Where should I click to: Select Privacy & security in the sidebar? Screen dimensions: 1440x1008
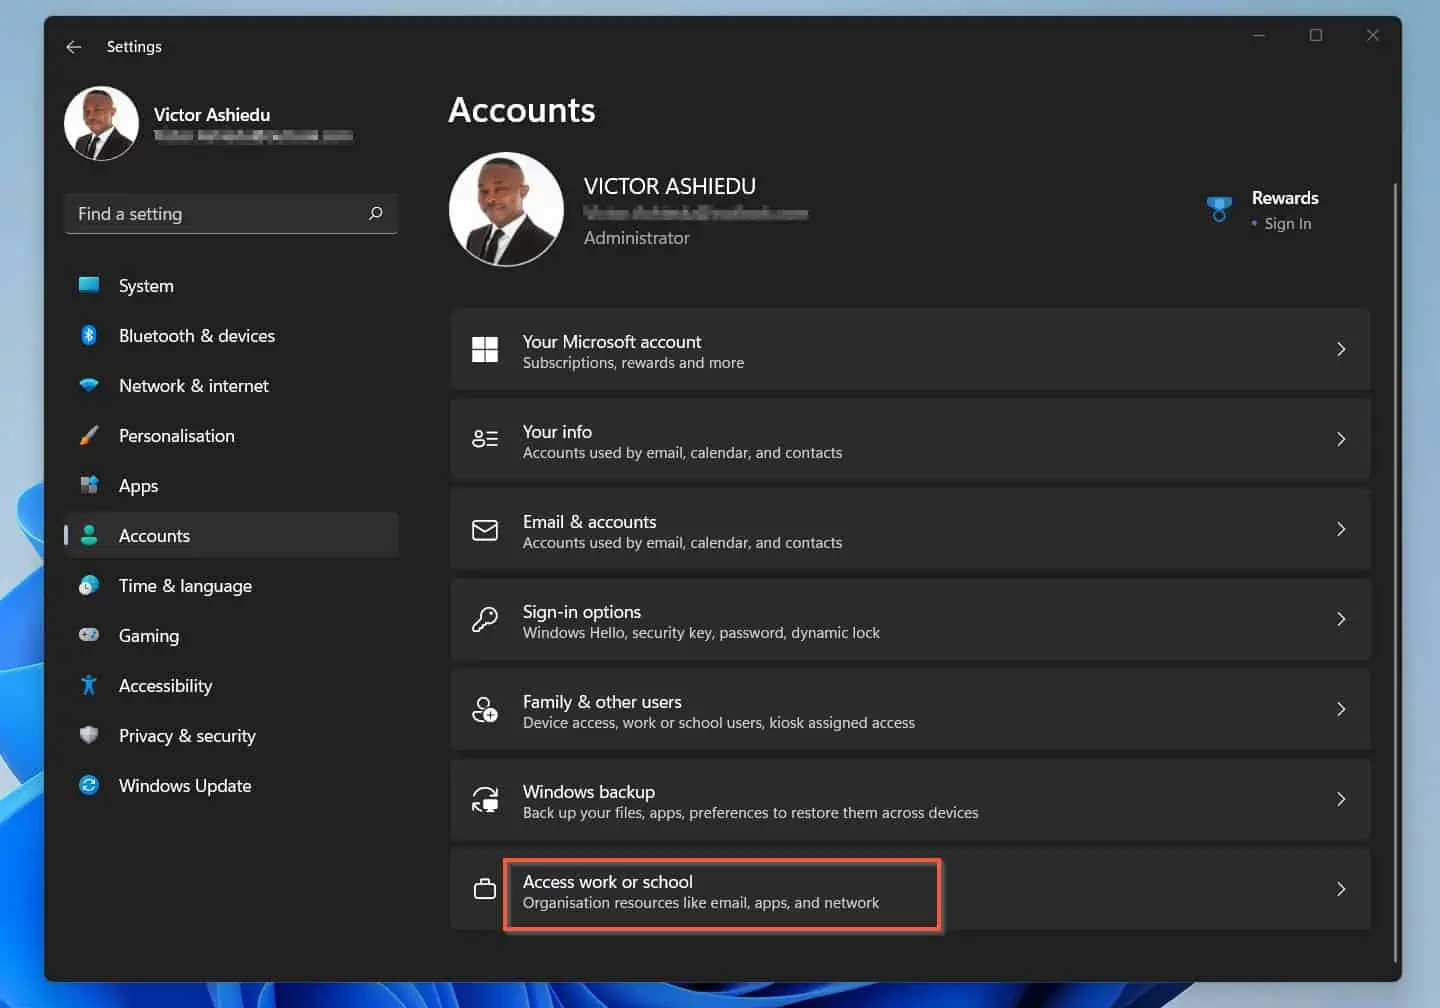click(232, 735)
